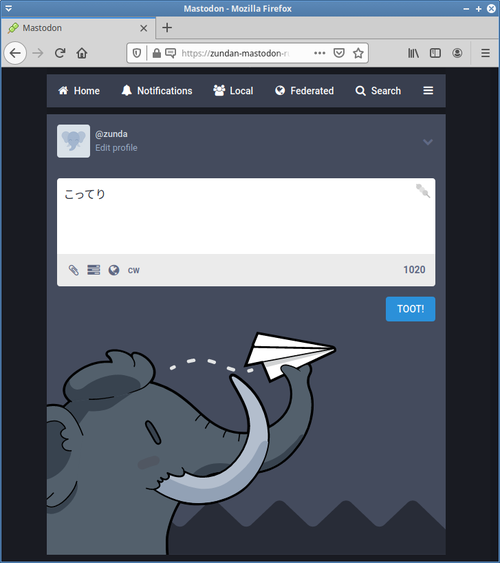Open the Notifications tab
Screen dimensions: 500x563
(157, 91)
